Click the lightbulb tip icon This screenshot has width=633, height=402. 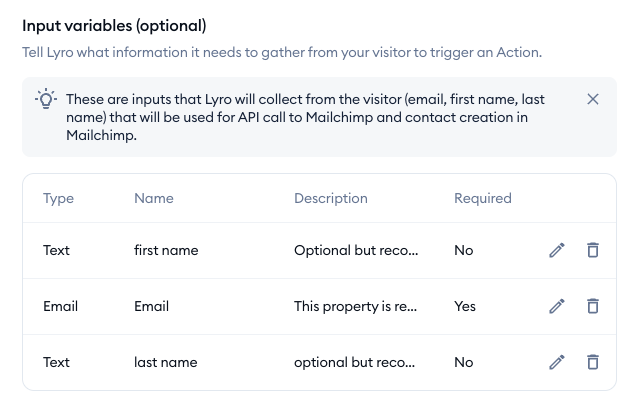[45, 100]
